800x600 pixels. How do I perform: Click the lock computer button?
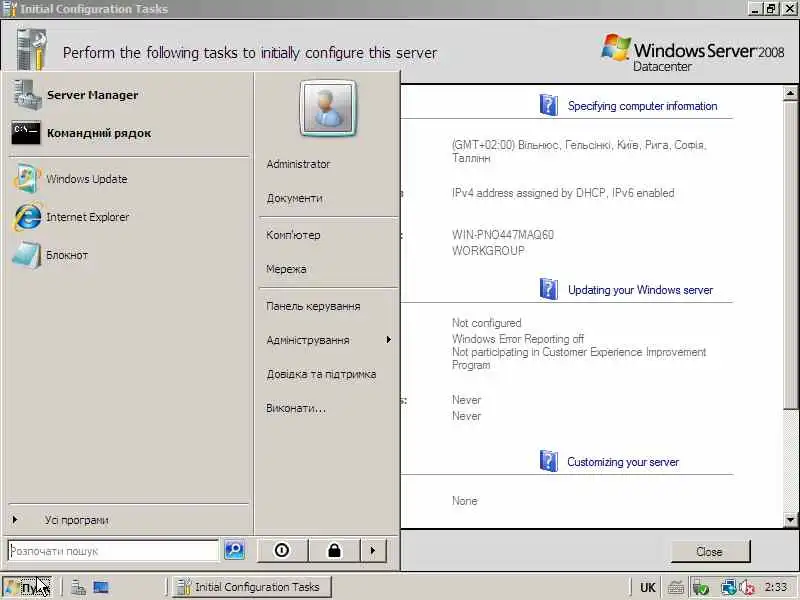[x=334, y=551]
